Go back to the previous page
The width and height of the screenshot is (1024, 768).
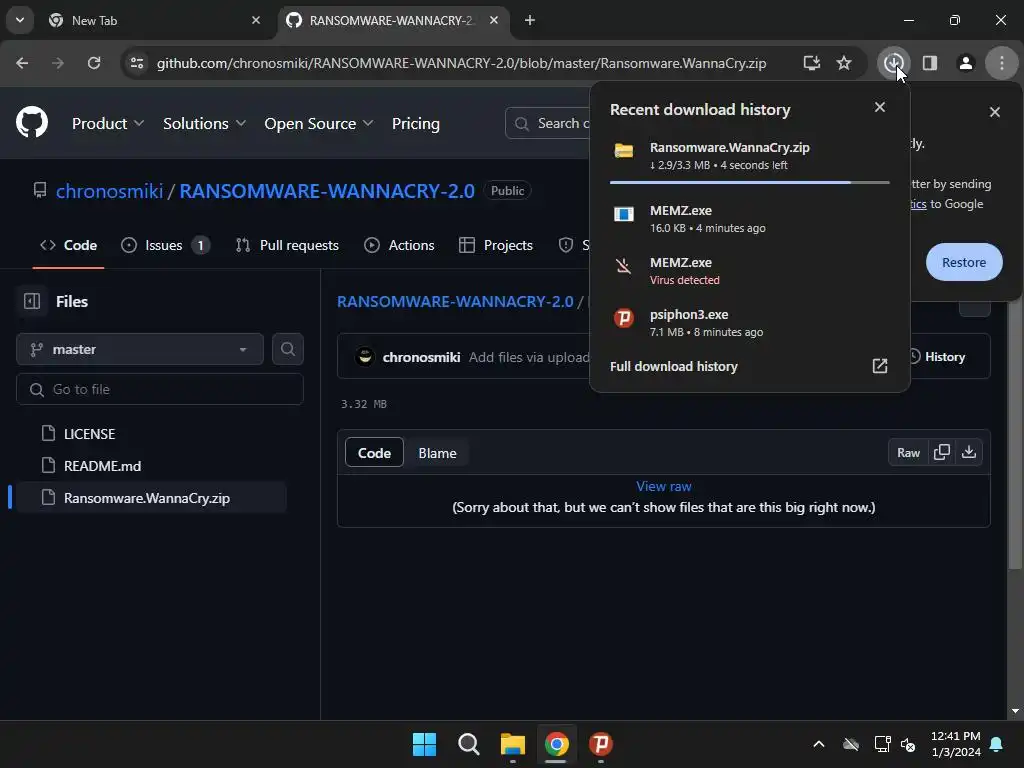click(22, 63)
